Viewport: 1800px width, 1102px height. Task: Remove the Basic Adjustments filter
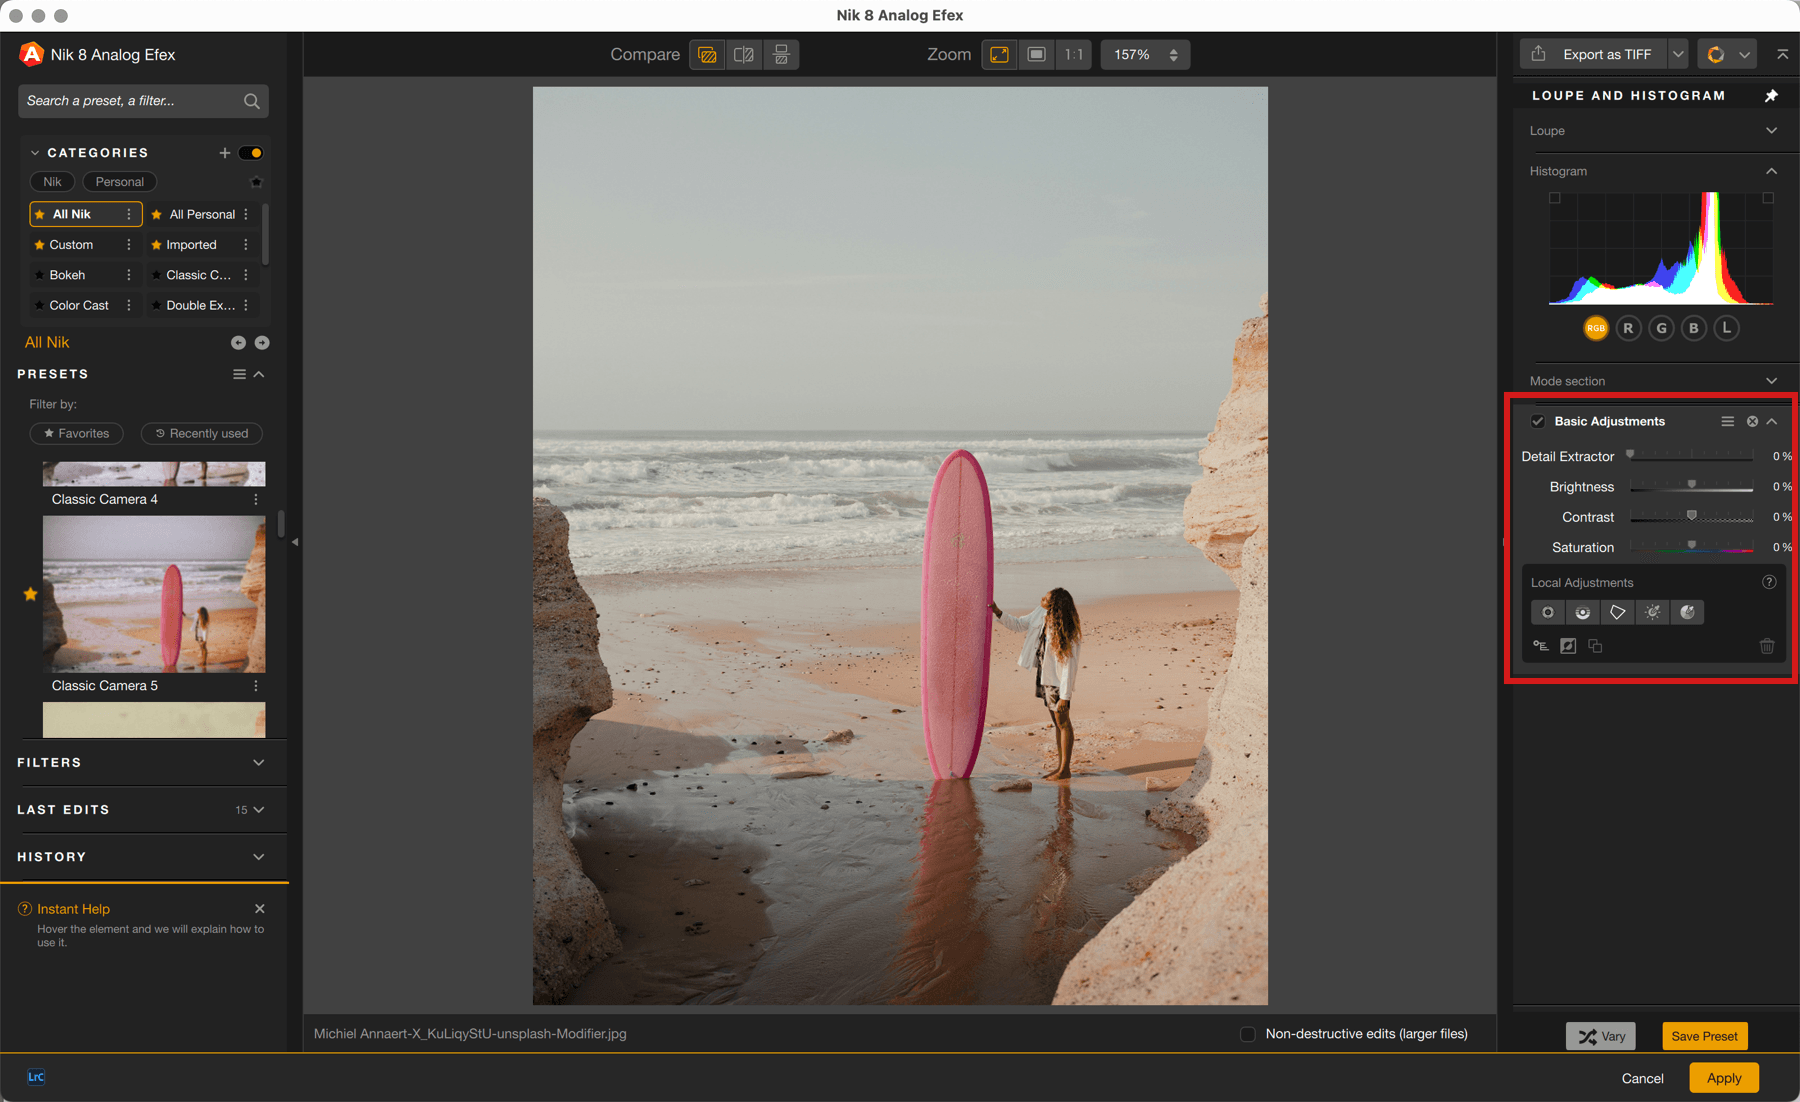(1752, 422)
